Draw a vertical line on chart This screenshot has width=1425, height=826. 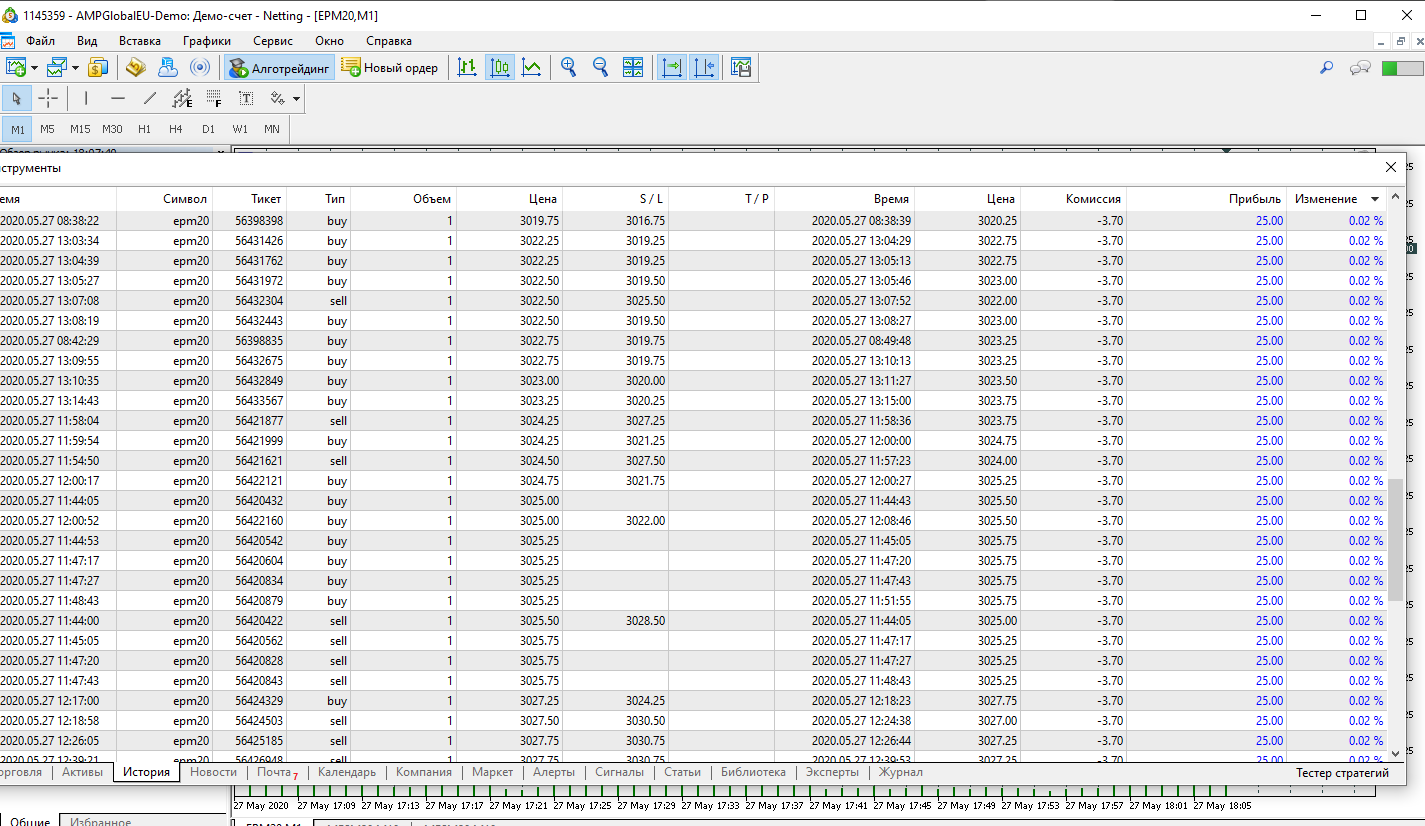click(x=86, y=98)
